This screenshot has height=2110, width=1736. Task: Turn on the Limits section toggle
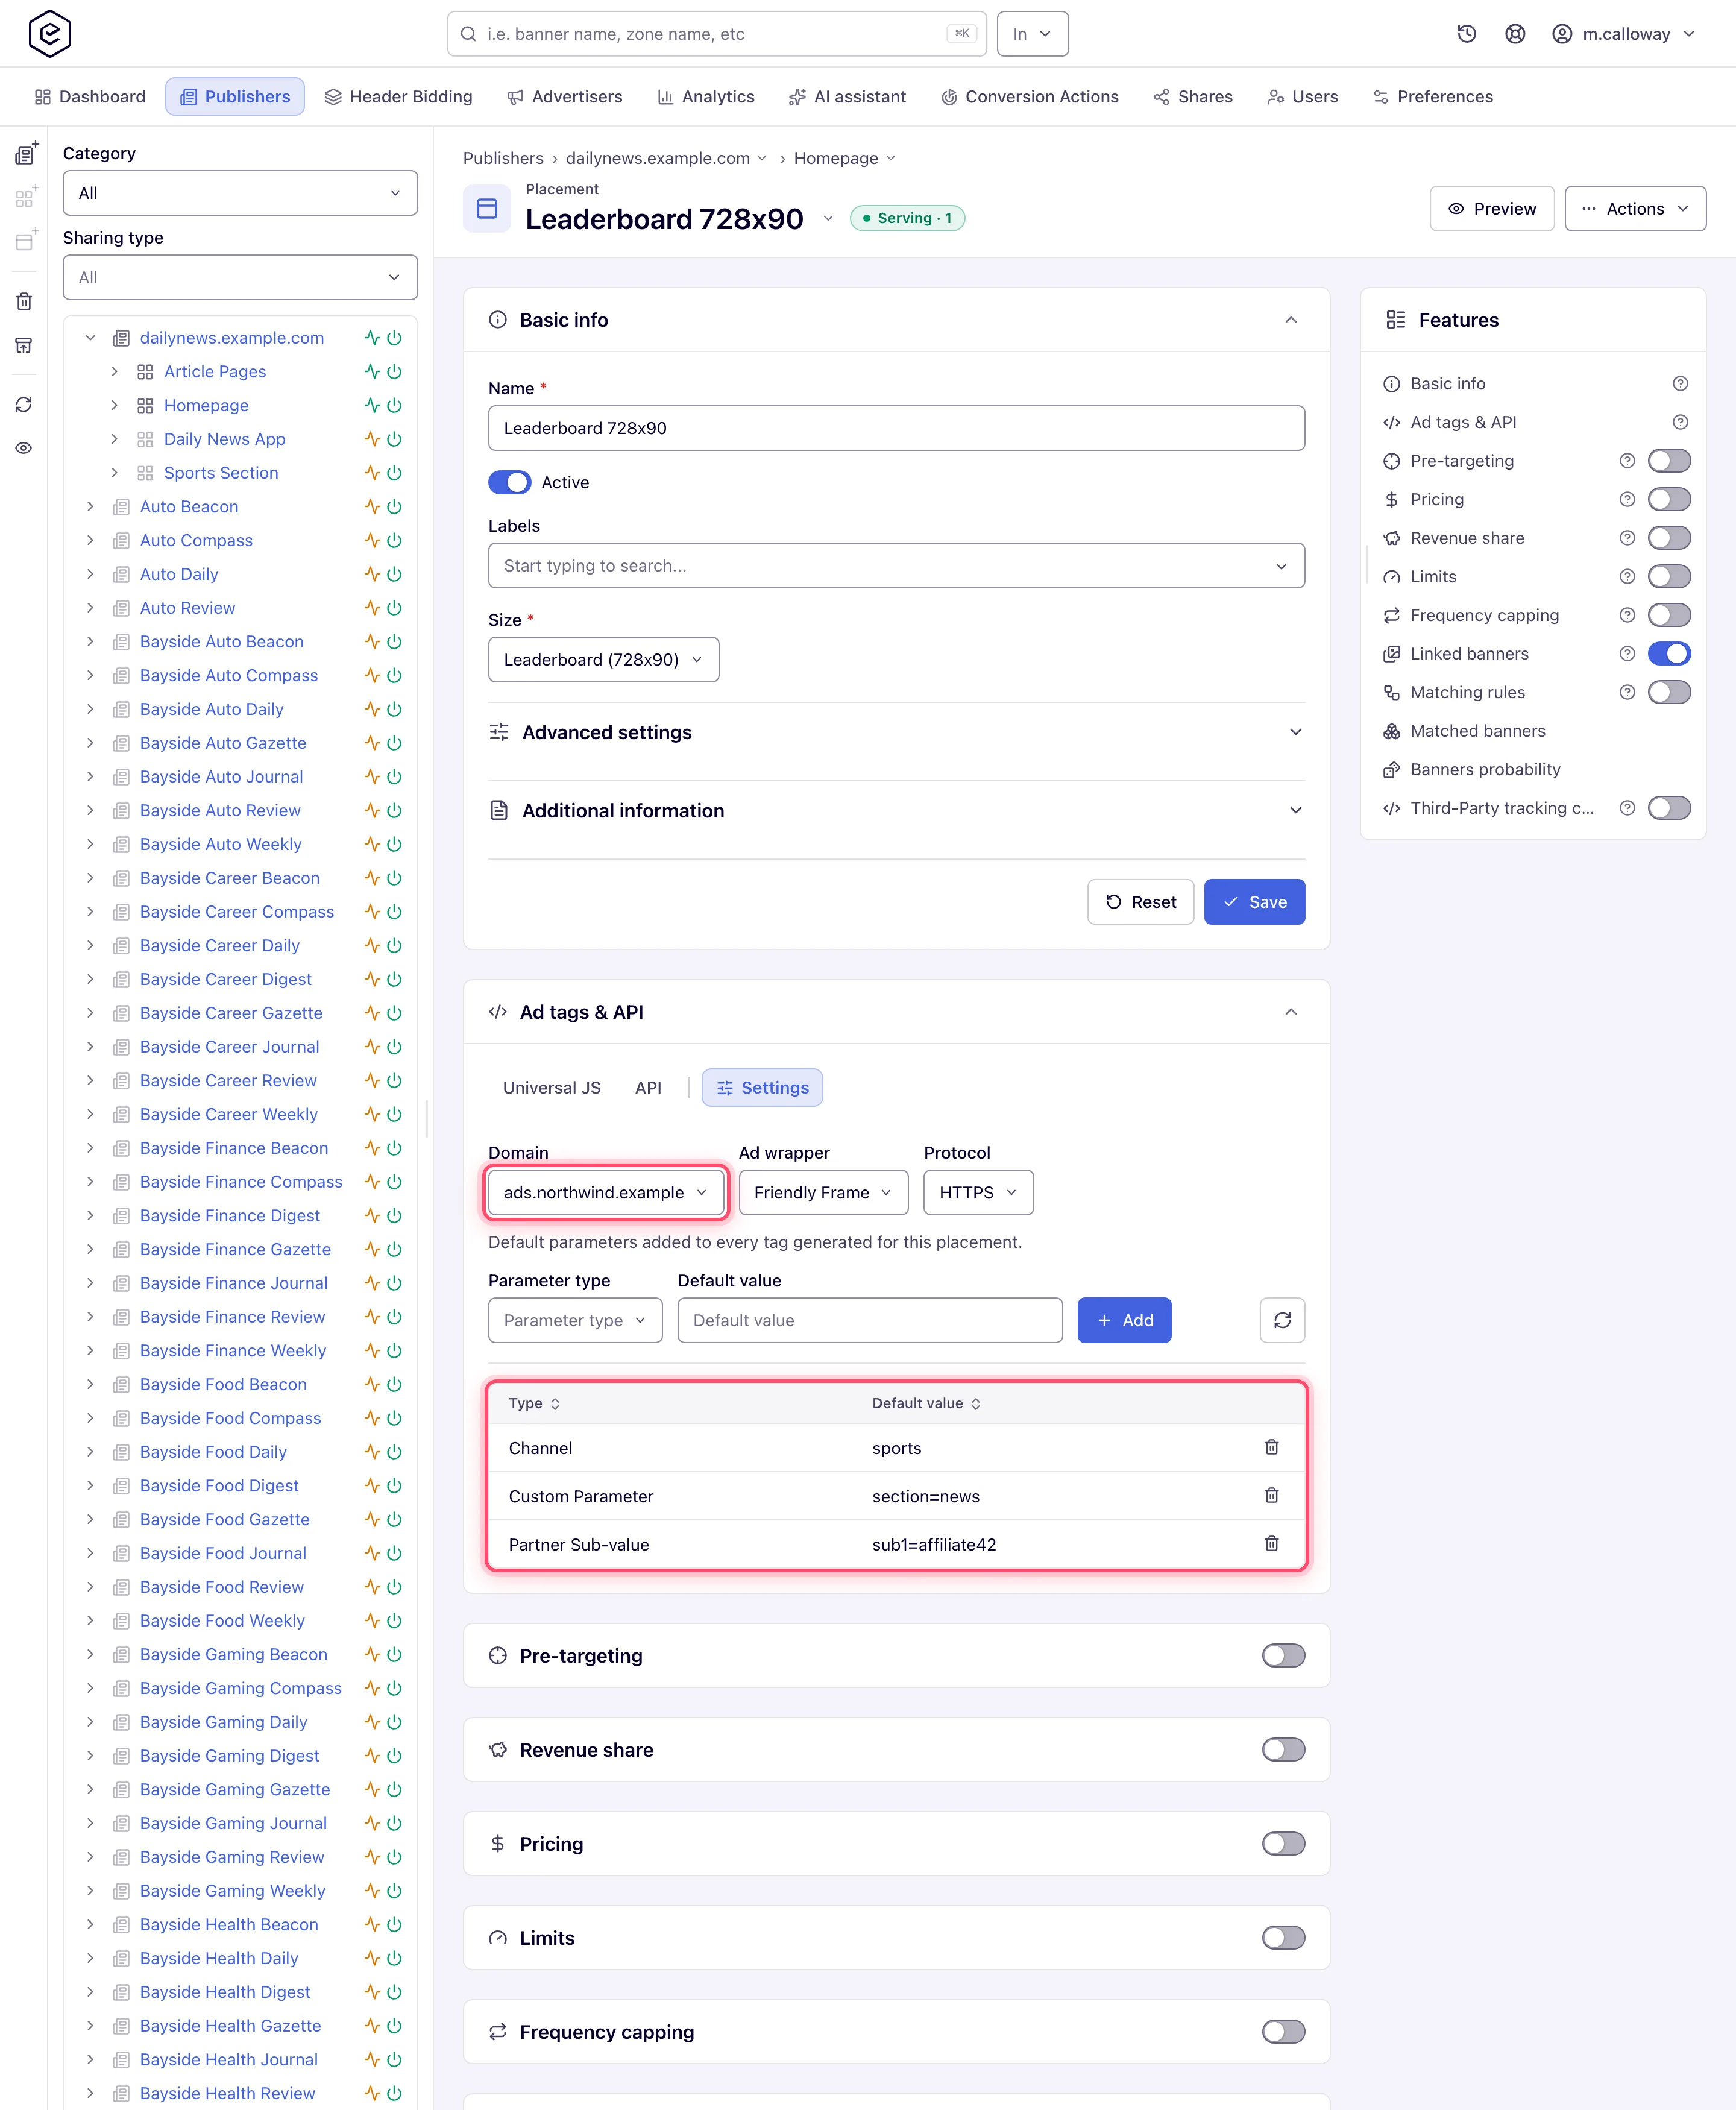click(1283, 1938)
